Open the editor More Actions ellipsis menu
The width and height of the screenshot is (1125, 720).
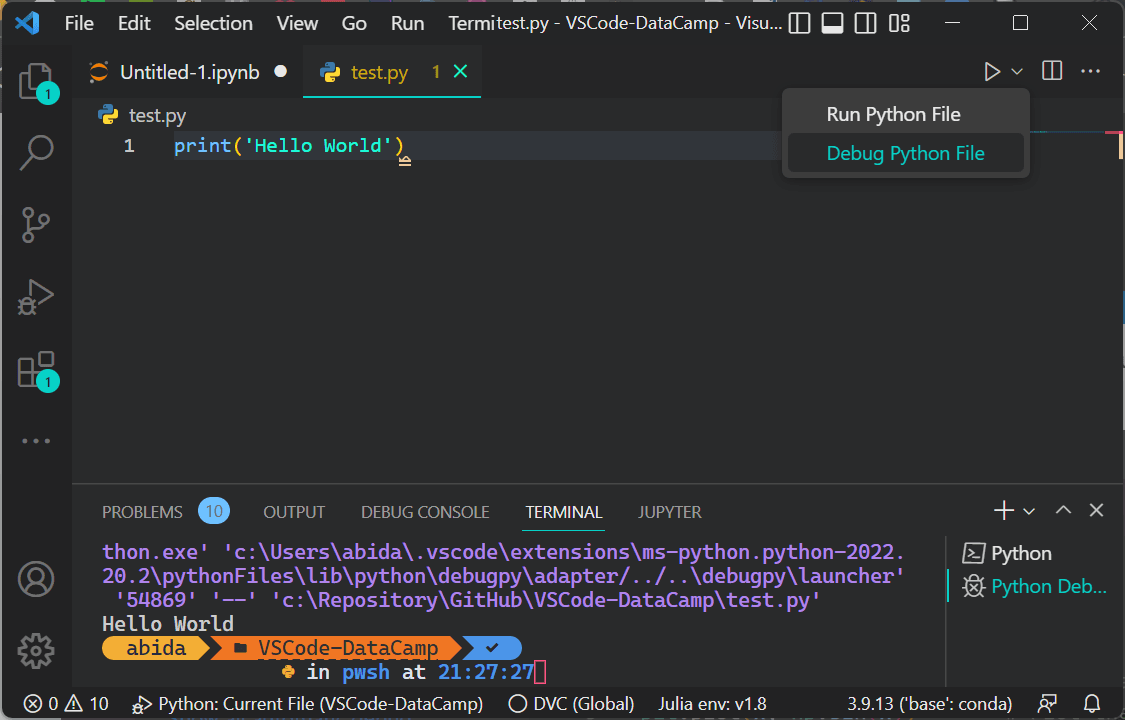[1091, 71]
